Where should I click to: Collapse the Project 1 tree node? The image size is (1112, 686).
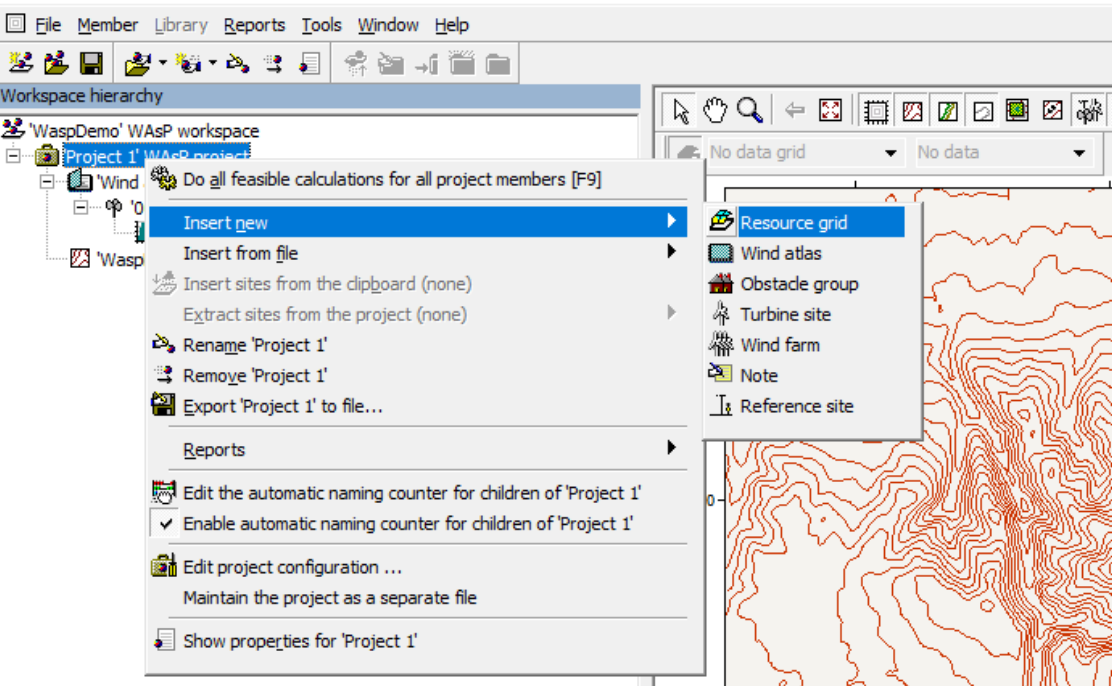[x=13, y=155]
